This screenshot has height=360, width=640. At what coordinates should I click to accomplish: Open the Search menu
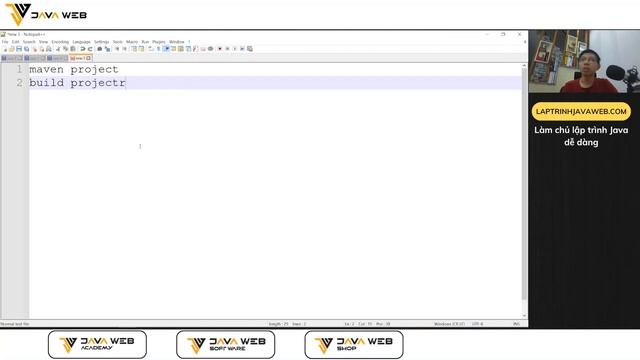click(29, 42)
